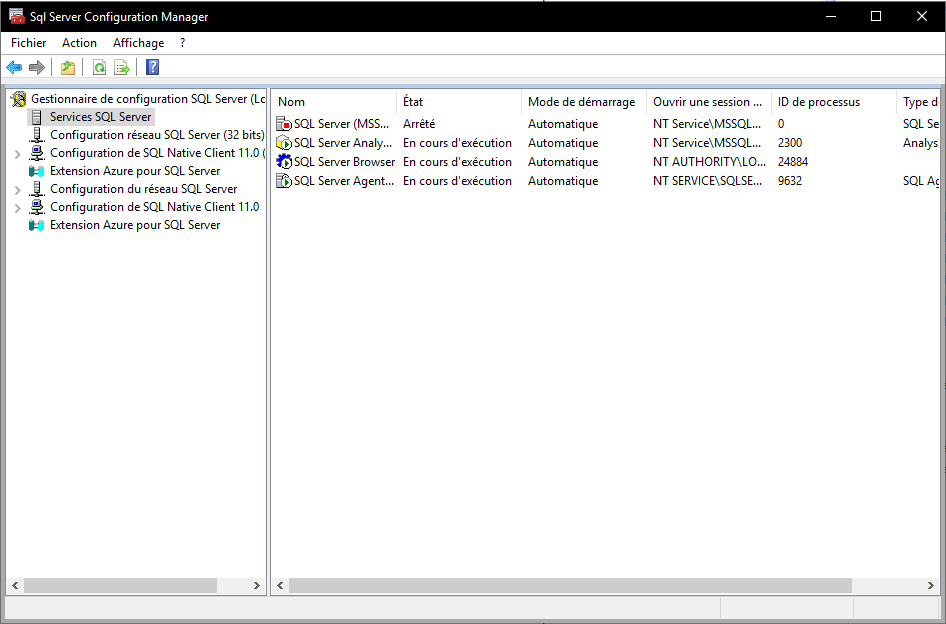This screenshot has height=624, width=946.
Task: Click the stopped SQL Server (MSS...) service icon
Action: click(284, 124)
